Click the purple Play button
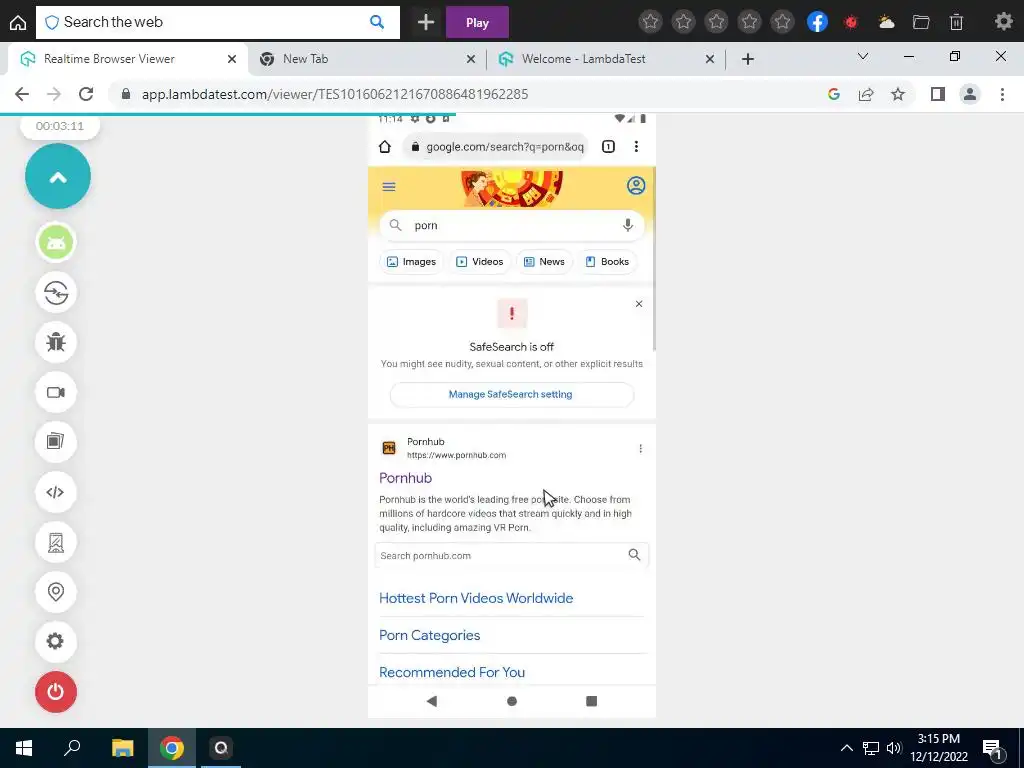Viewport: 1024px width, 768px height. (x=477, y=23)
